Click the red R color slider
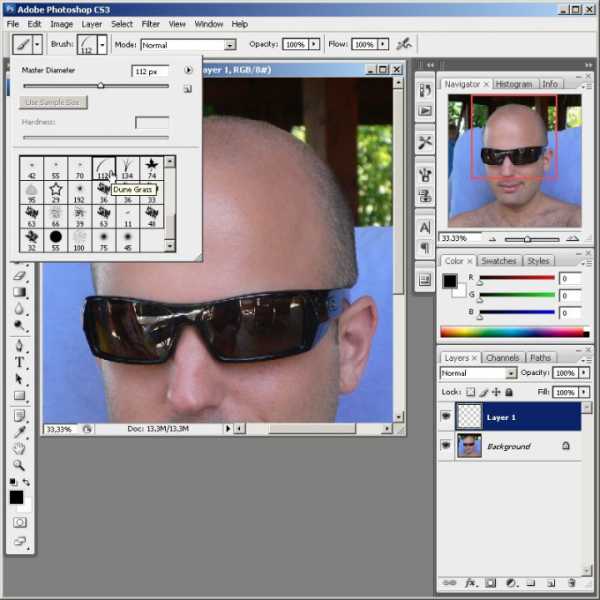The width and height of the screenshot is (600, 600). [517, 278]
